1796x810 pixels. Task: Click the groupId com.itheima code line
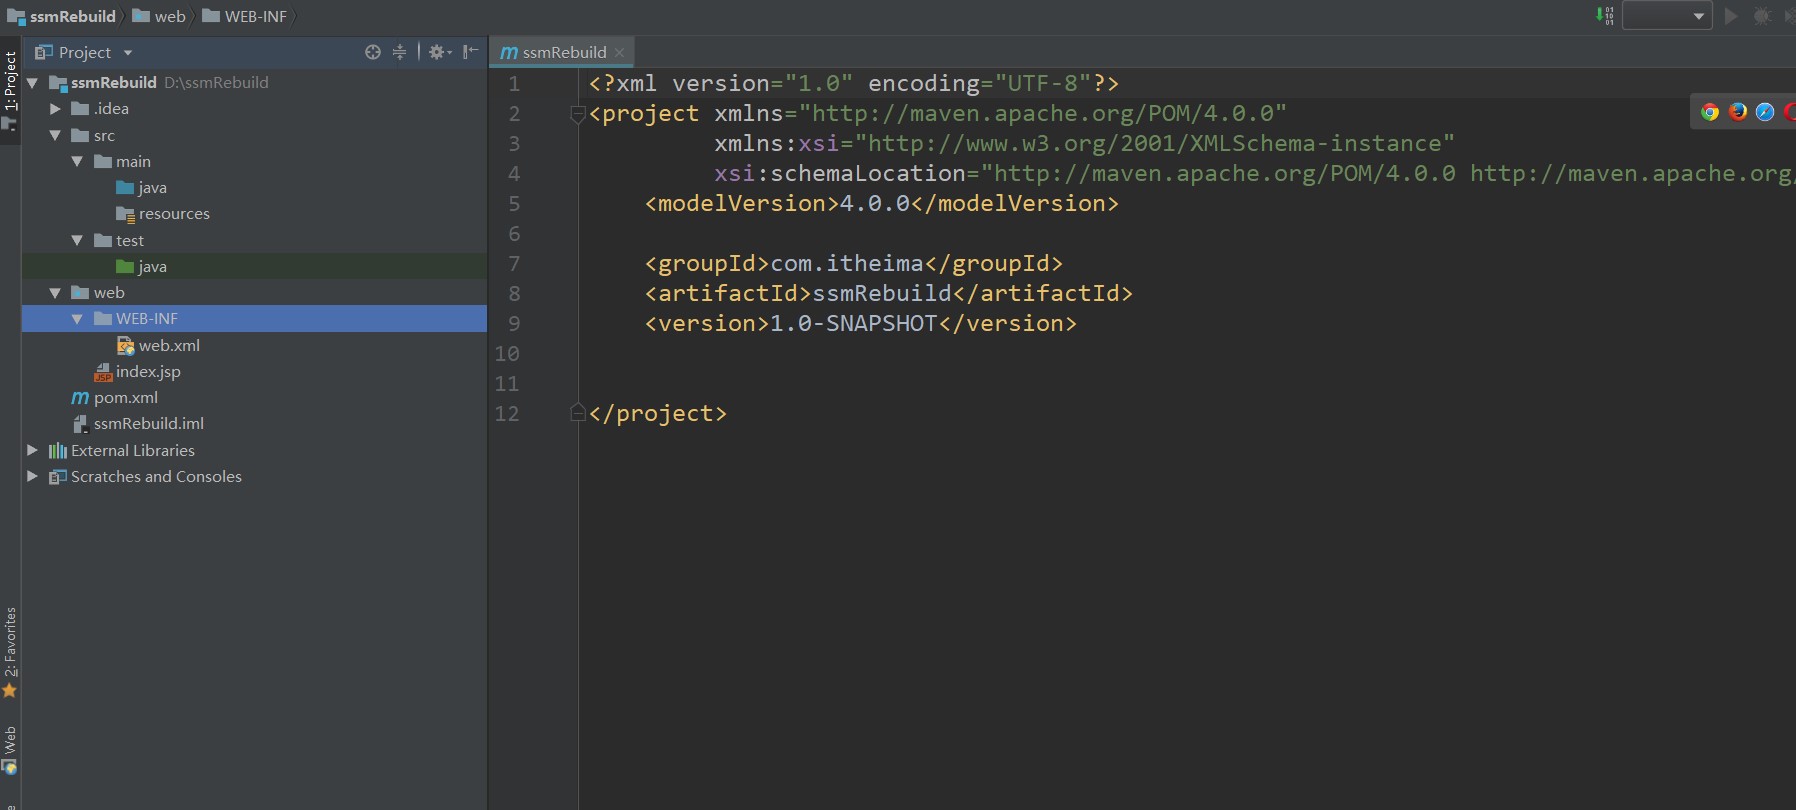853,263
